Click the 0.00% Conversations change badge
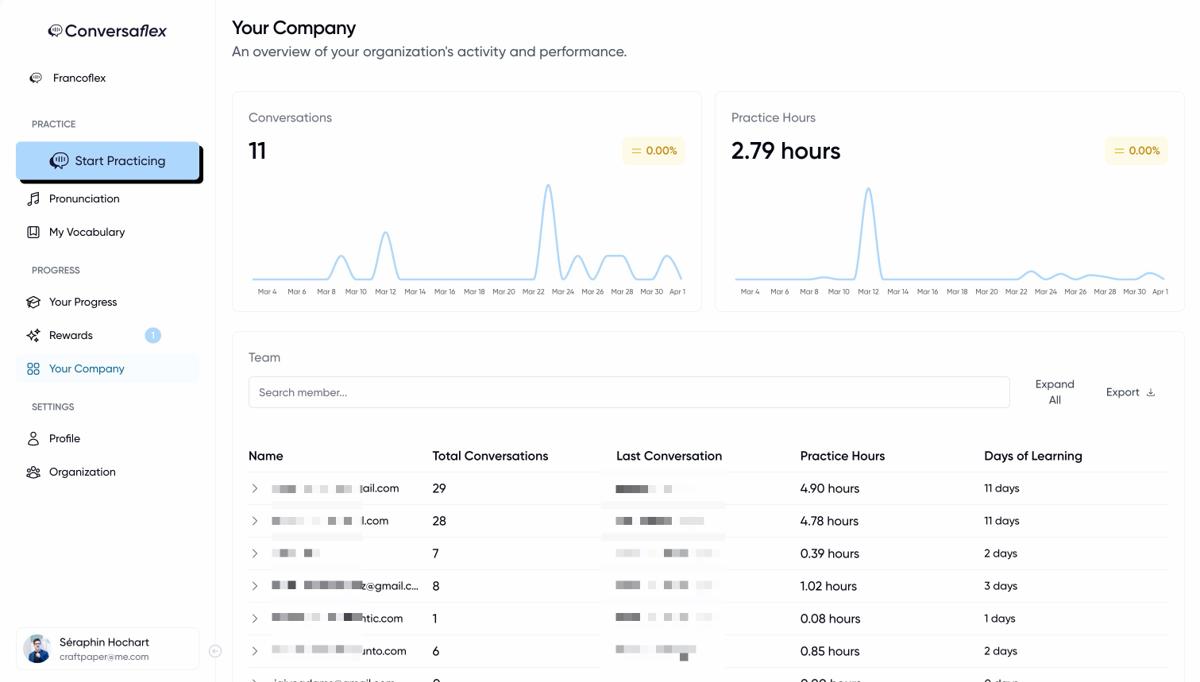1200x682 pixels. pyautogui.click(x=653, y=150)
